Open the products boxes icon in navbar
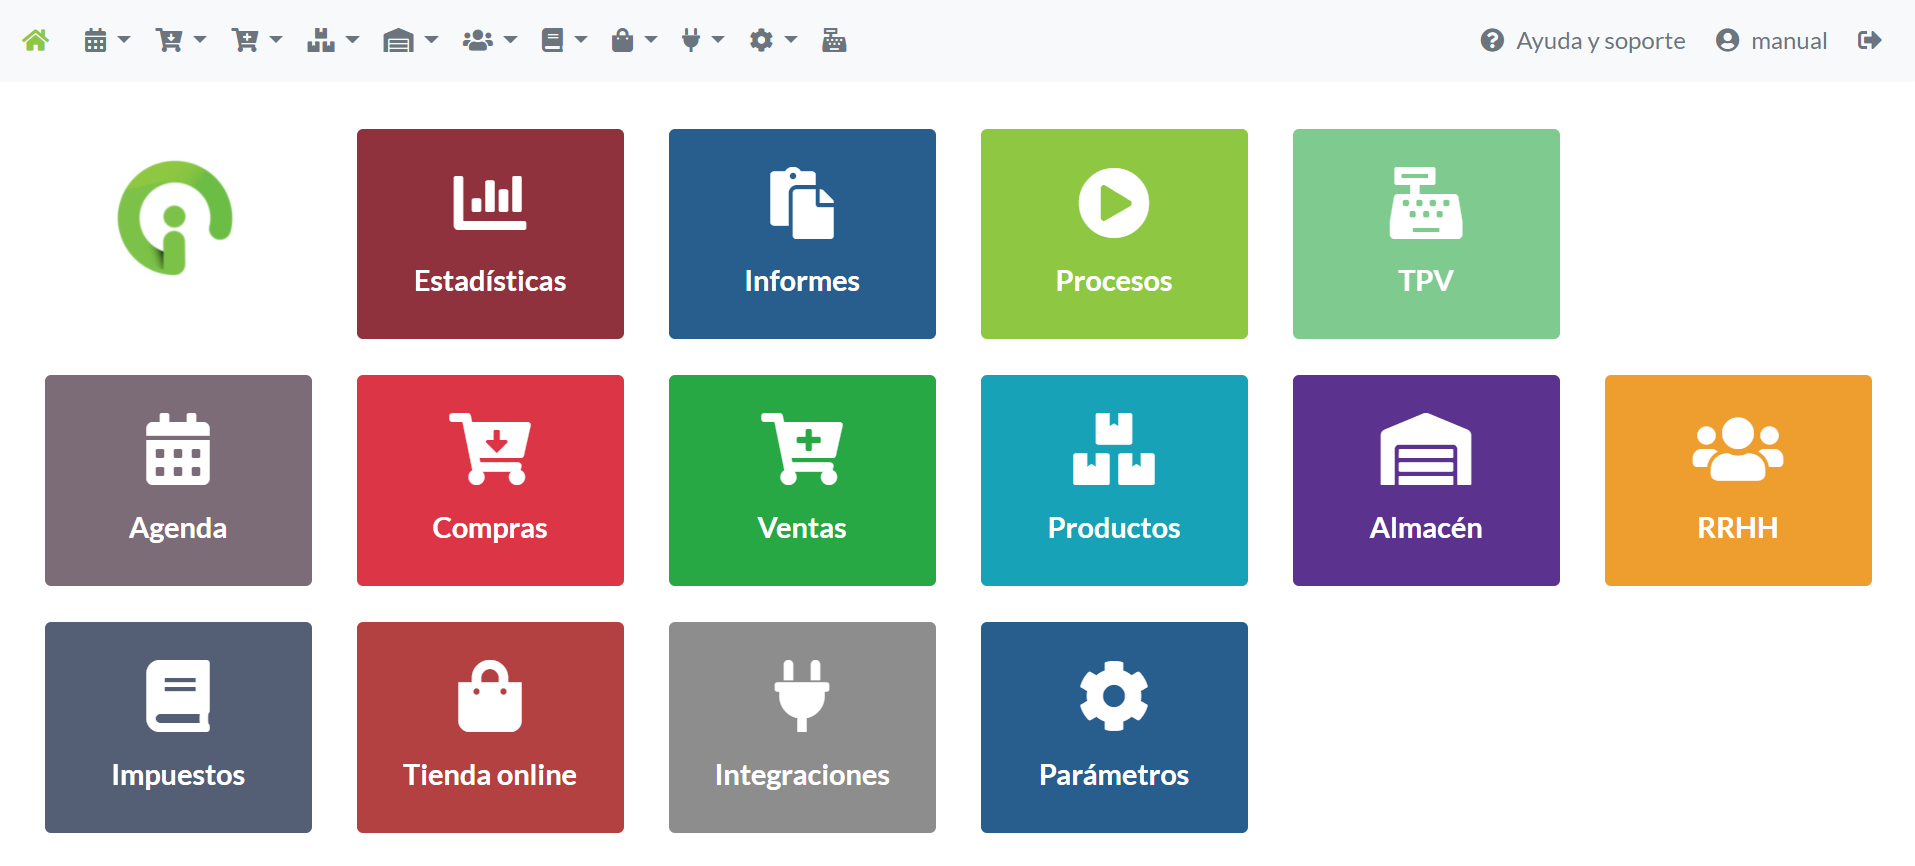 321,40
